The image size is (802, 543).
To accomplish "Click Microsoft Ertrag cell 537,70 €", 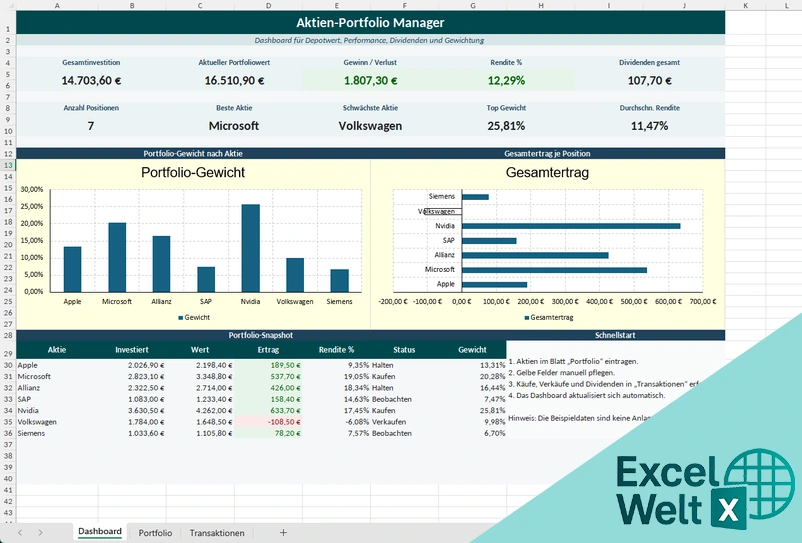I will 269,376.
